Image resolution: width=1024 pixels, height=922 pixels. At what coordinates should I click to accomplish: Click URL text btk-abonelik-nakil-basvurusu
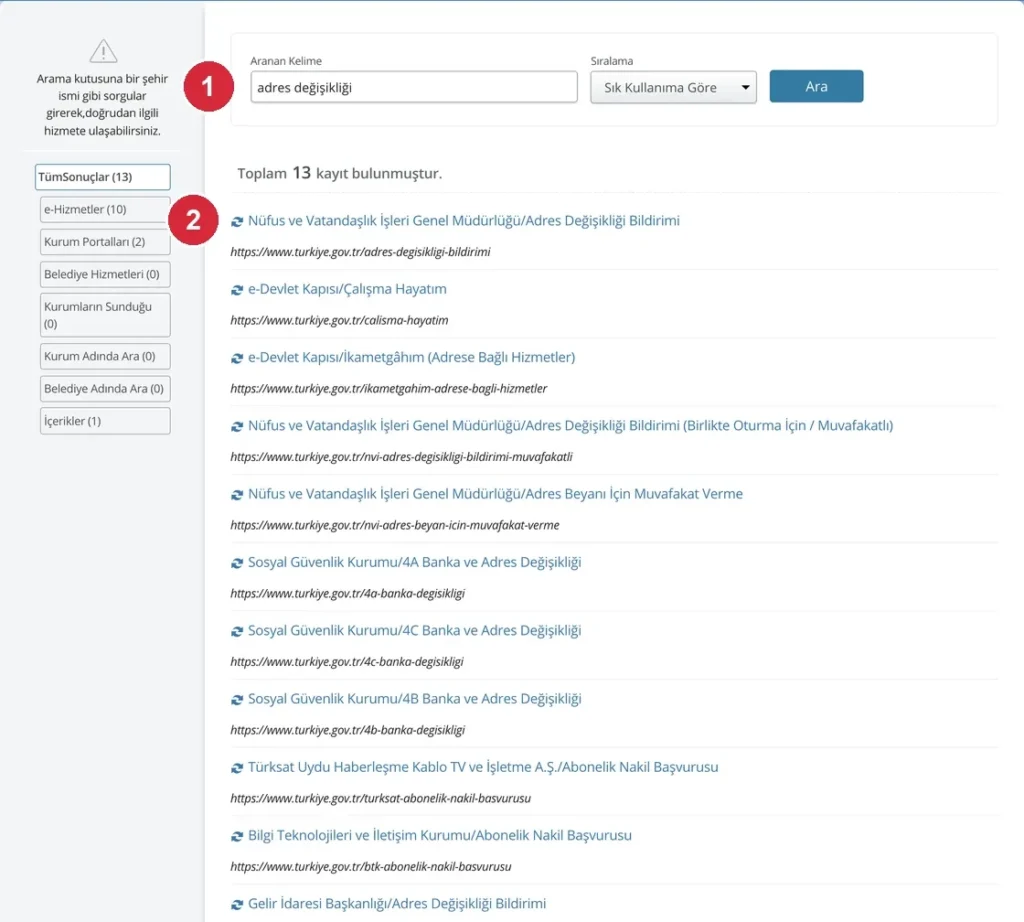coord(371,866)
